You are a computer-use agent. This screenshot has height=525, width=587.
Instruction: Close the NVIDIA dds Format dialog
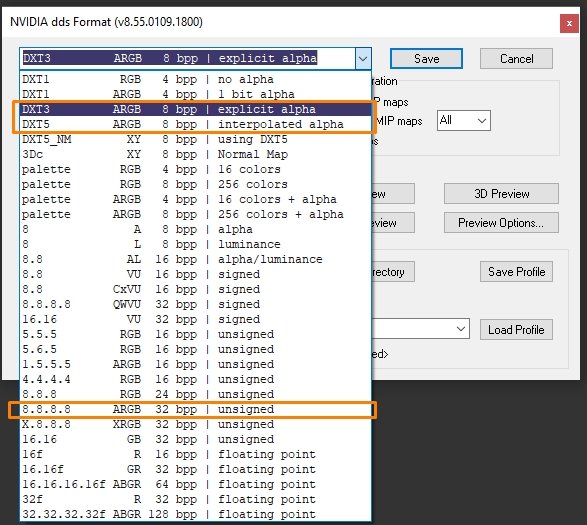[569, 24]
